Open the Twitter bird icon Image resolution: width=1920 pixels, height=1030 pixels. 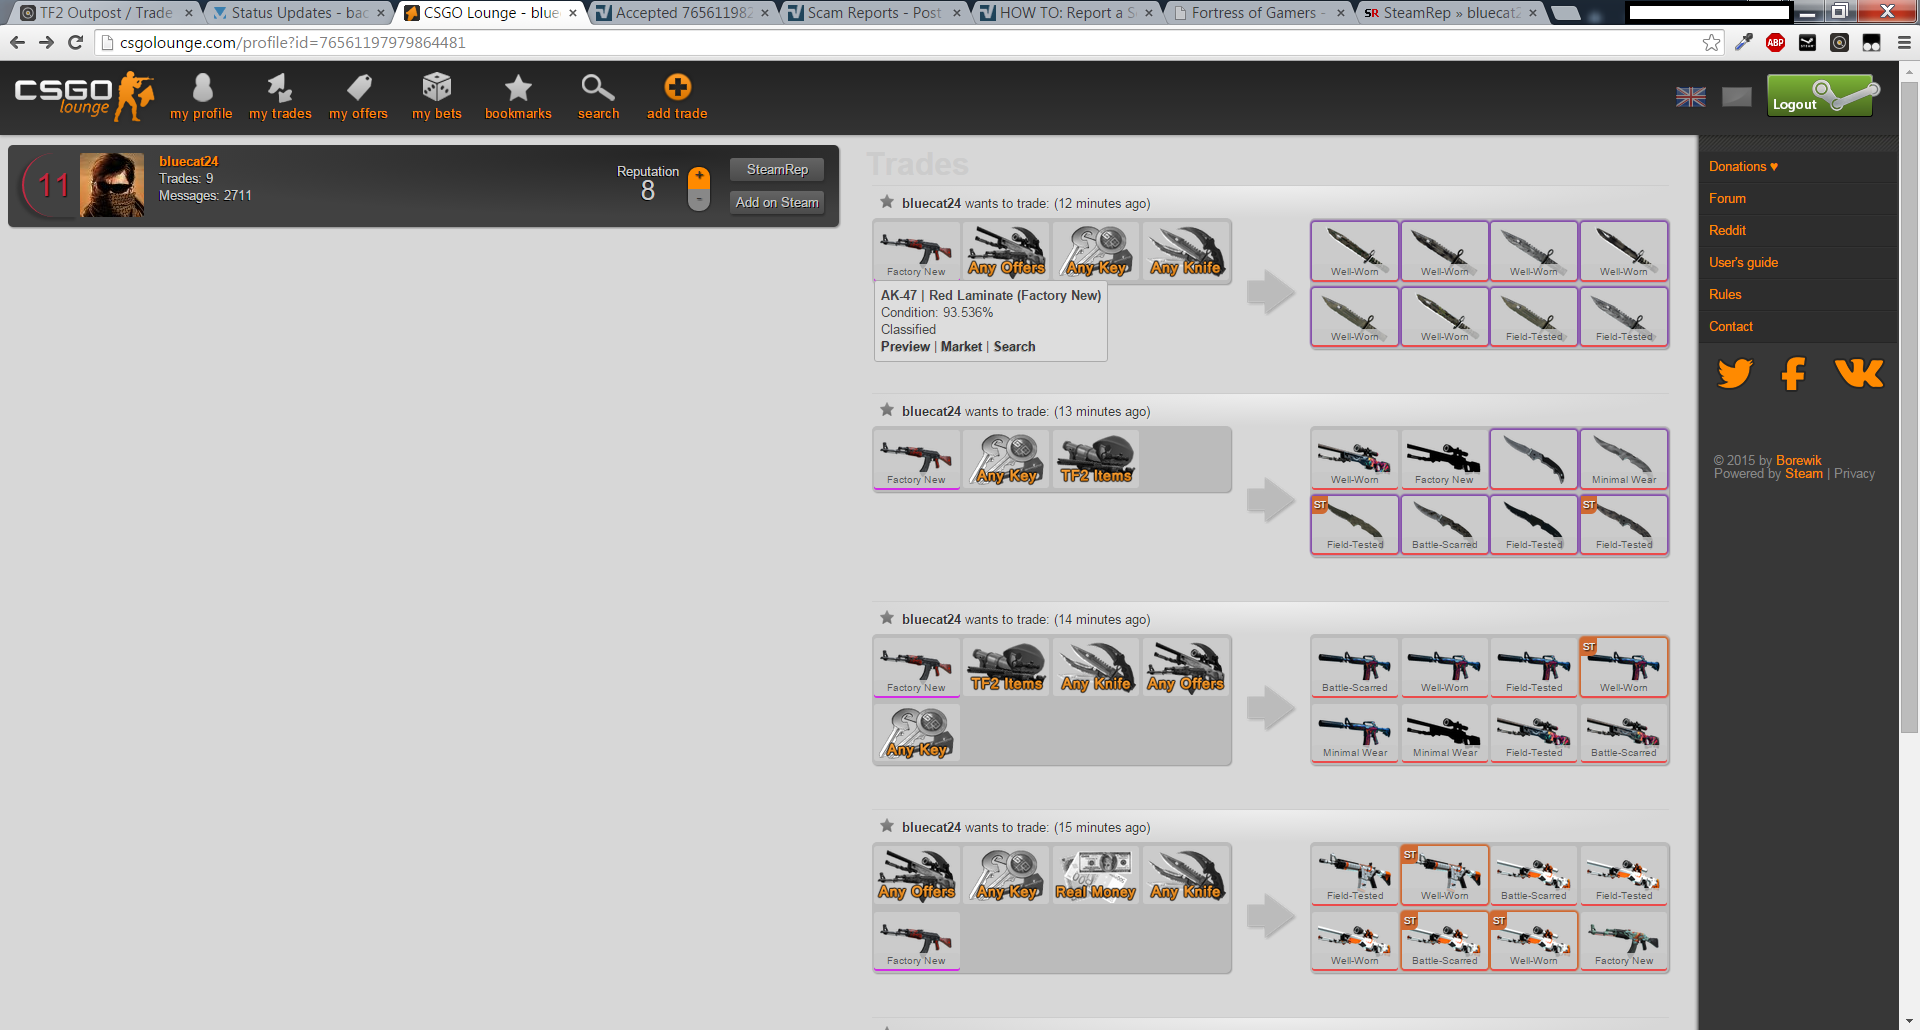click(1735, 374)
